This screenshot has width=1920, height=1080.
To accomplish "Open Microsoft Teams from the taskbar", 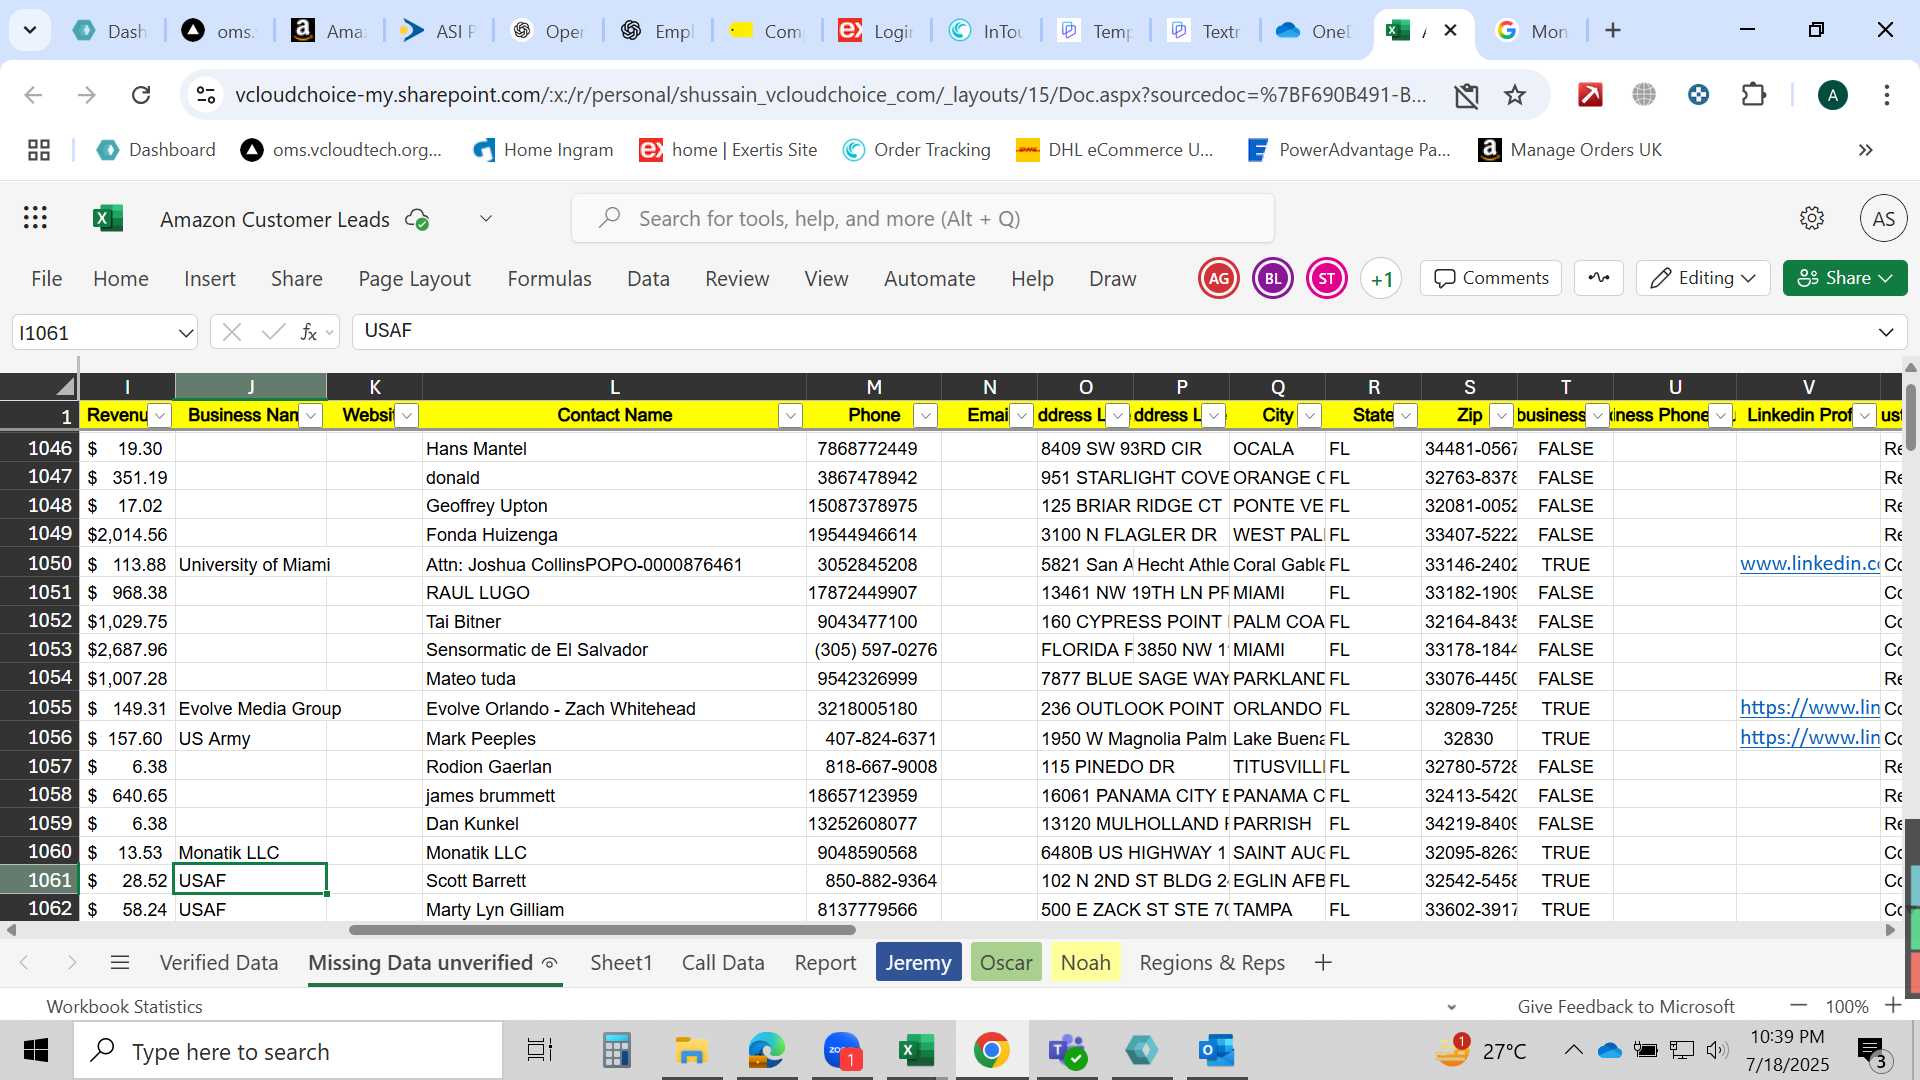I will coord(1066,1051).
